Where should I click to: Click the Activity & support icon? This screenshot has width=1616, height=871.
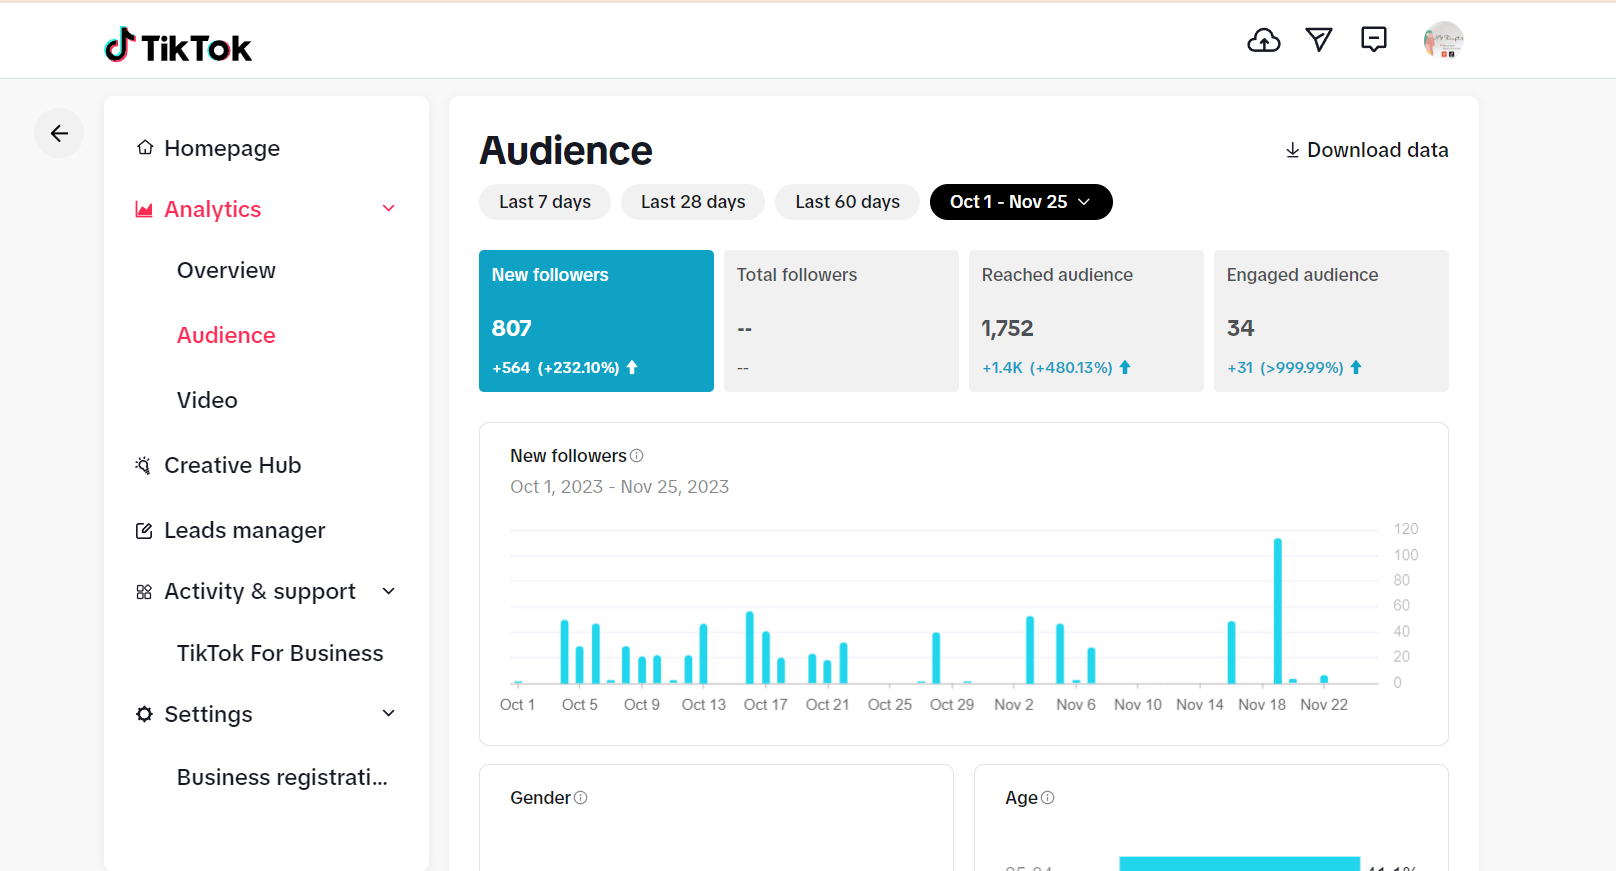click(144, 592)
